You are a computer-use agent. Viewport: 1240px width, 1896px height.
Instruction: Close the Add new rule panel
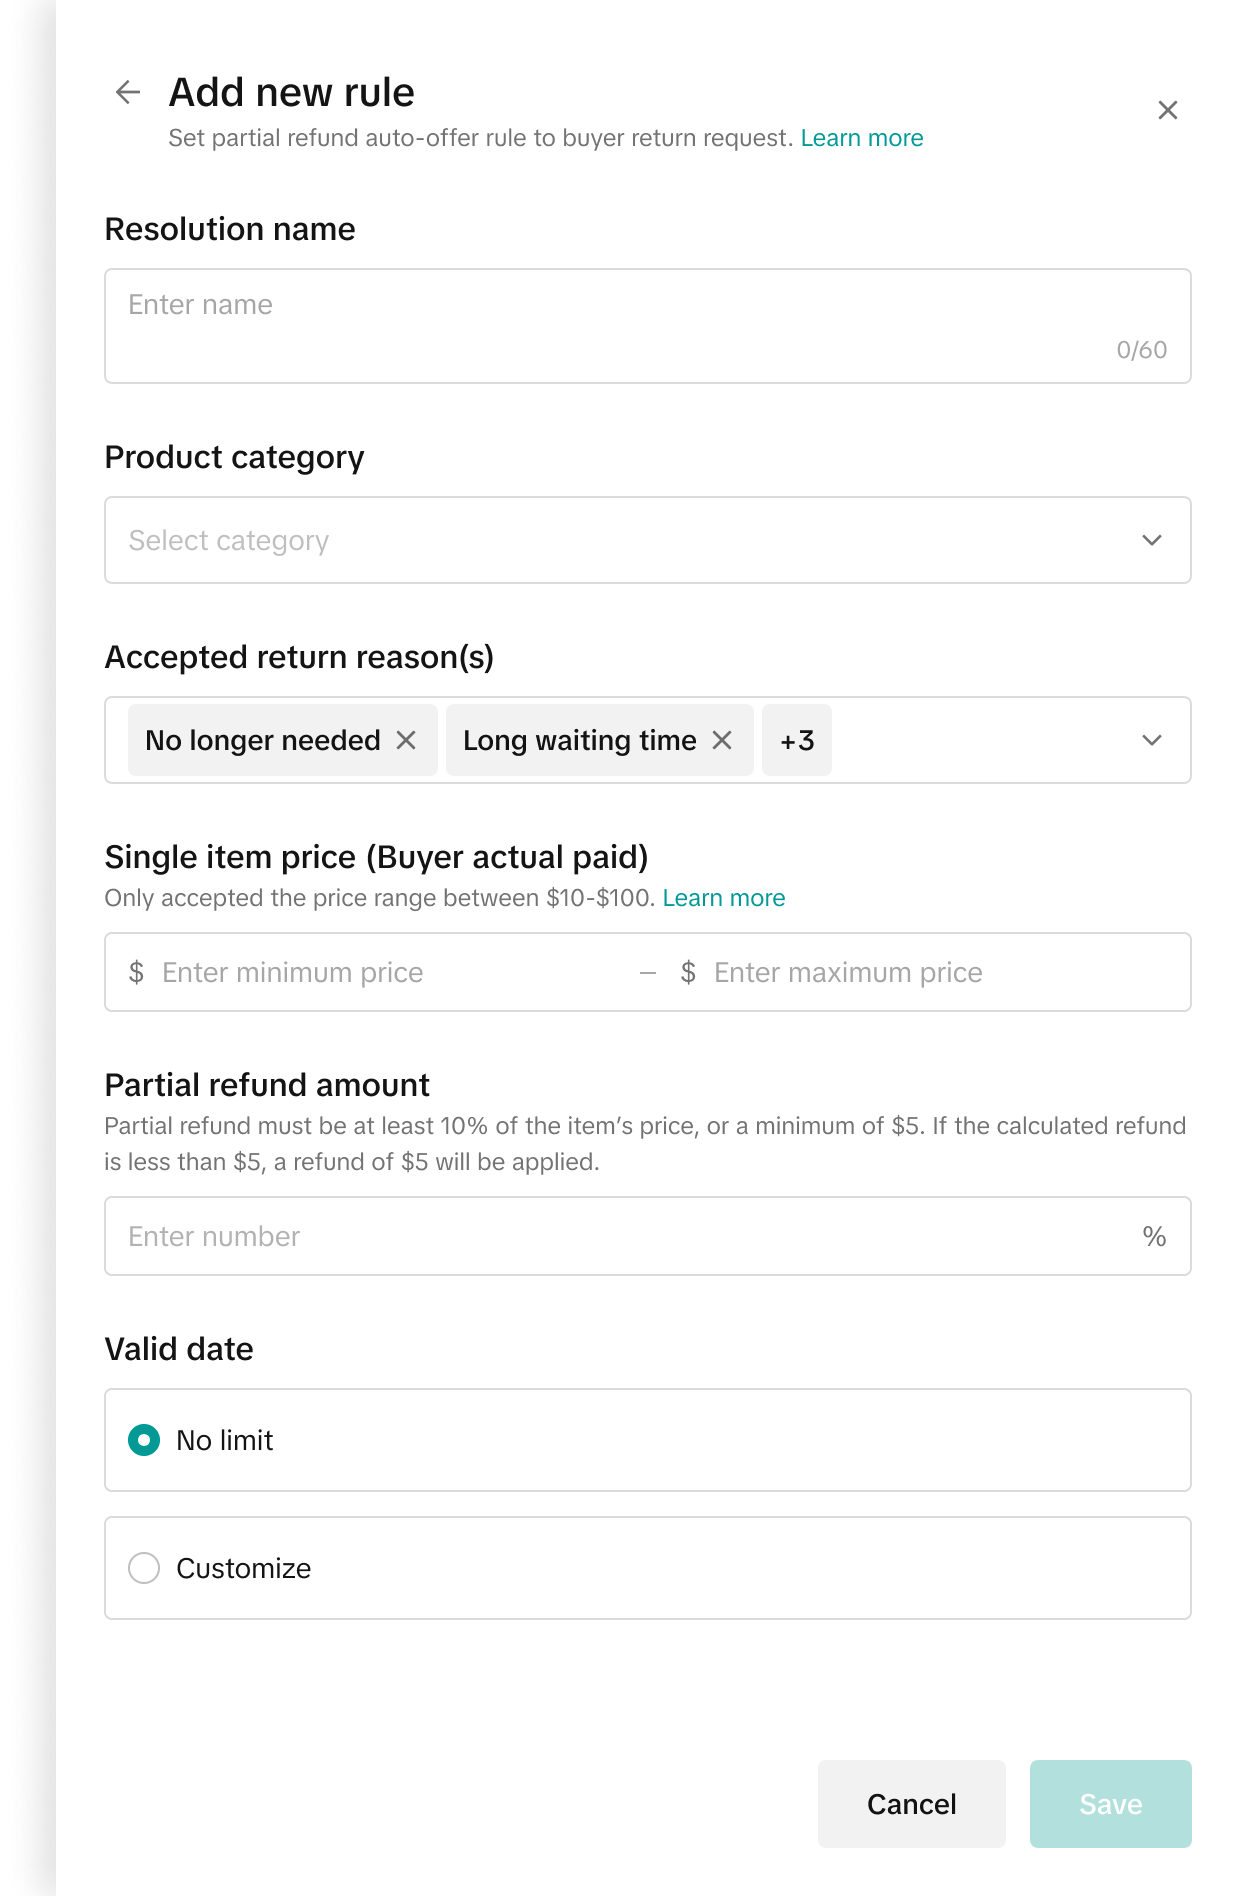pos(1167,110)
